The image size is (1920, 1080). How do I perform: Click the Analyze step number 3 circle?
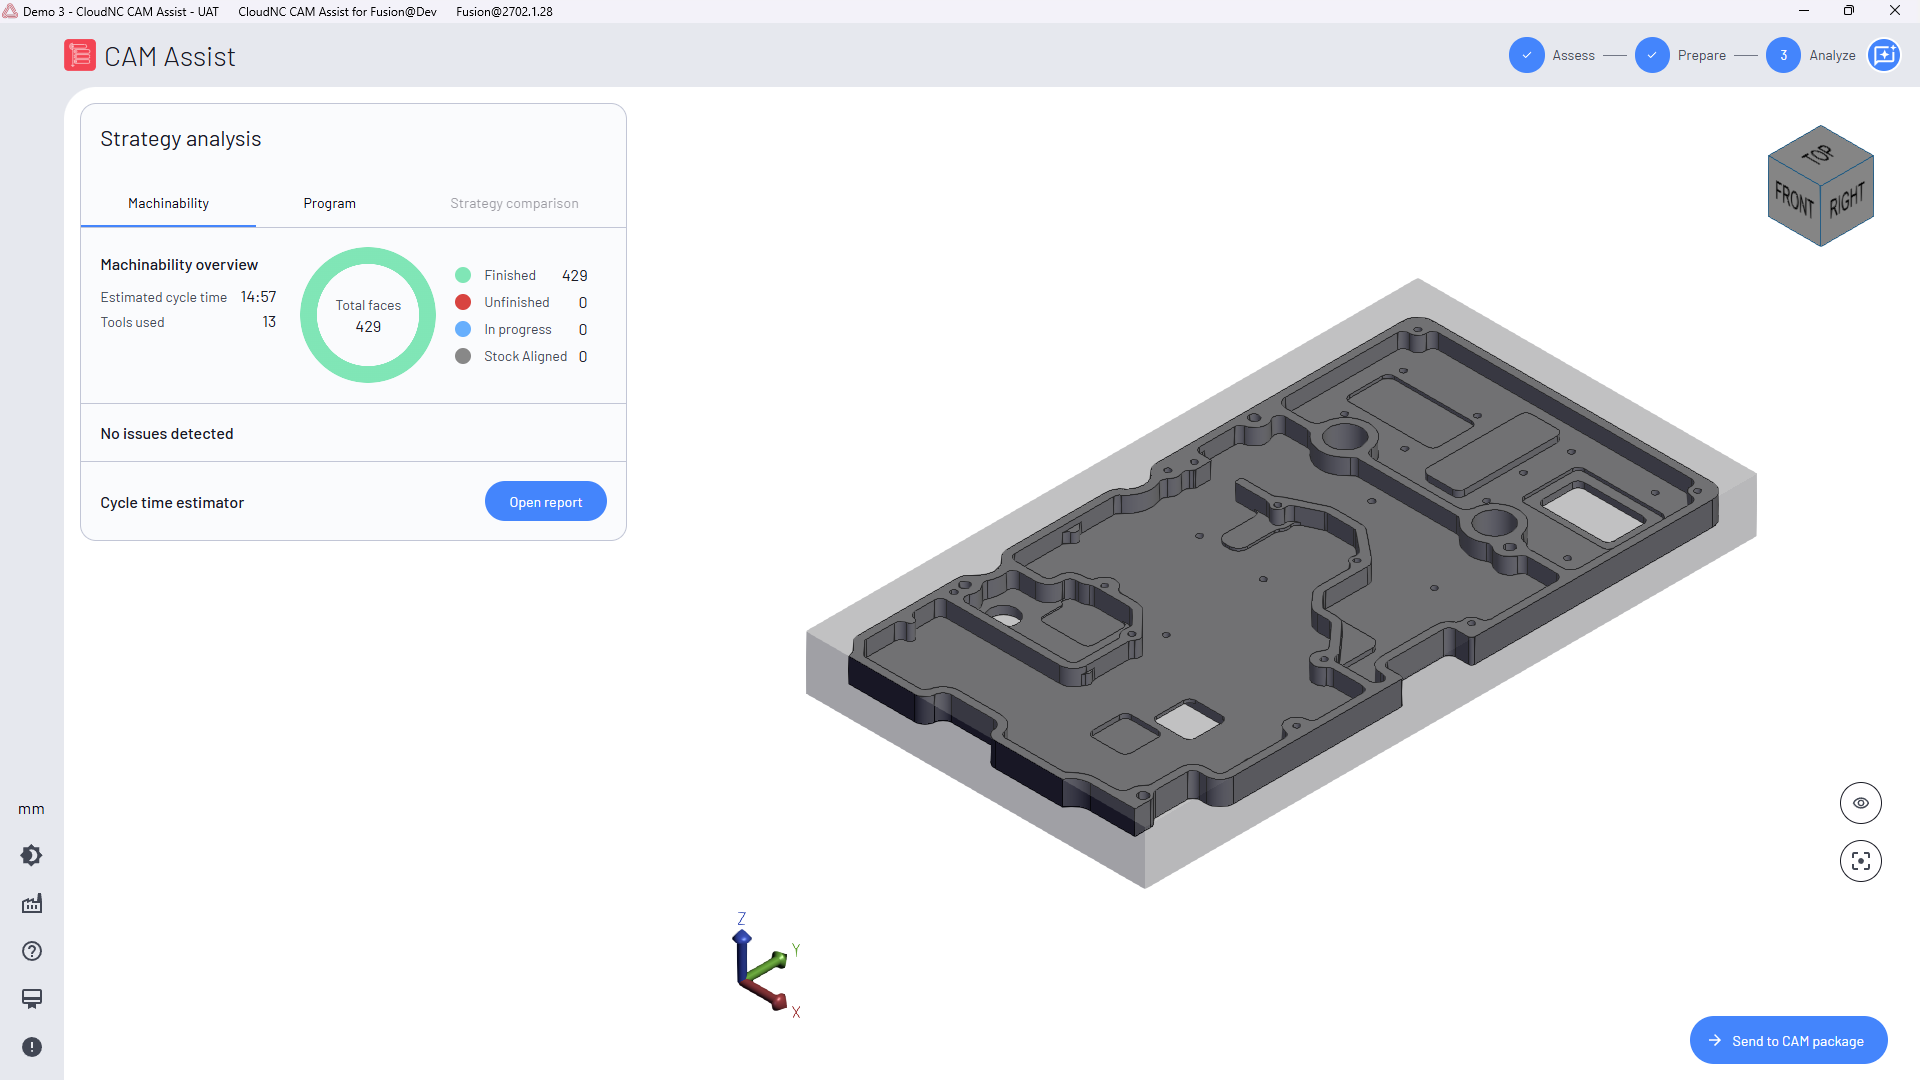1783,56
